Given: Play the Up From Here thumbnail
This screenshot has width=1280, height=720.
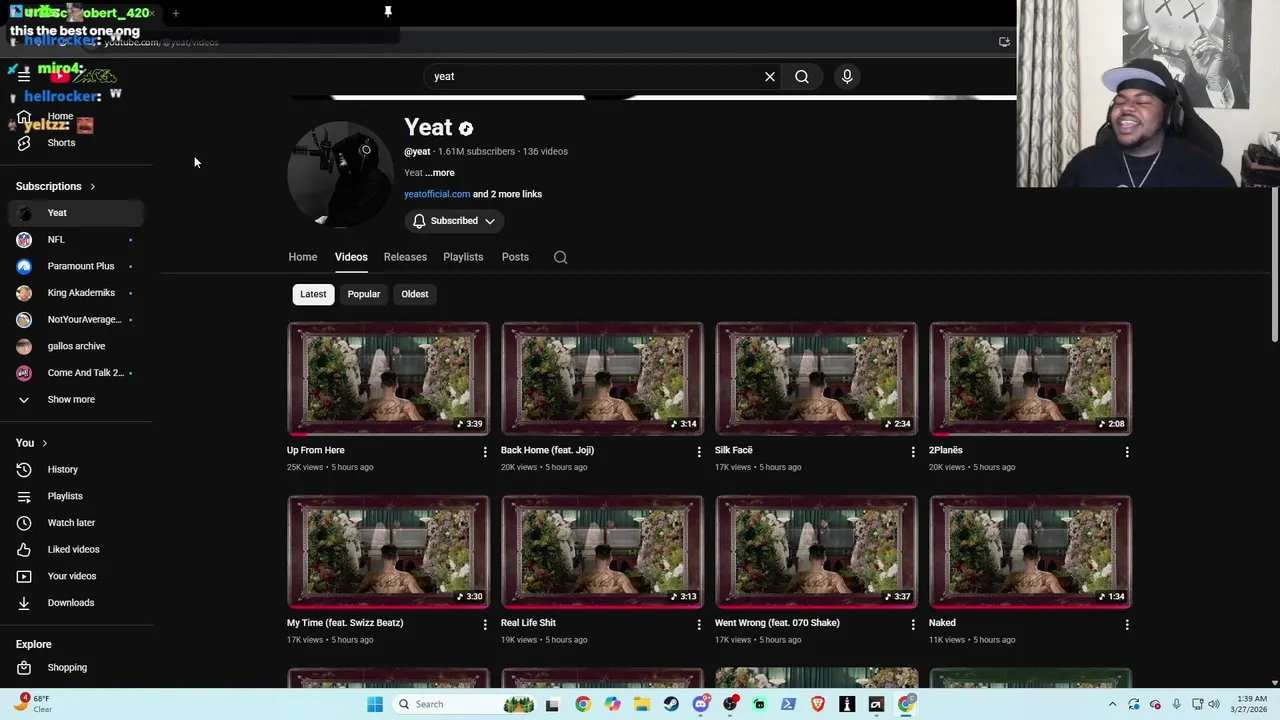Looking at the screenshot, I should (x=388, y=379).
